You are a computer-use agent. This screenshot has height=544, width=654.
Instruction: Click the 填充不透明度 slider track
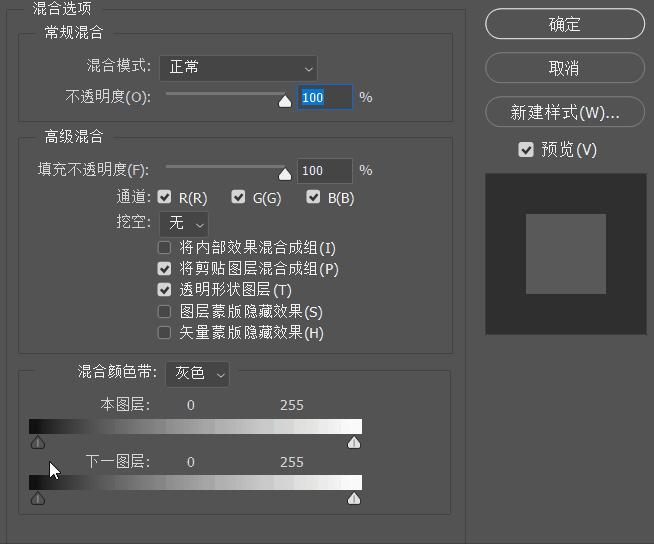[225, 166]
